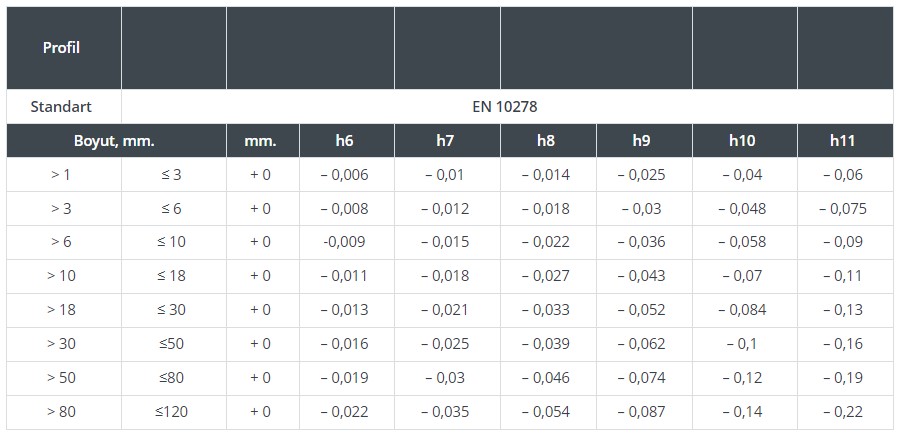Select the h8 column header
900x436 pixels.
pos(545,141)
